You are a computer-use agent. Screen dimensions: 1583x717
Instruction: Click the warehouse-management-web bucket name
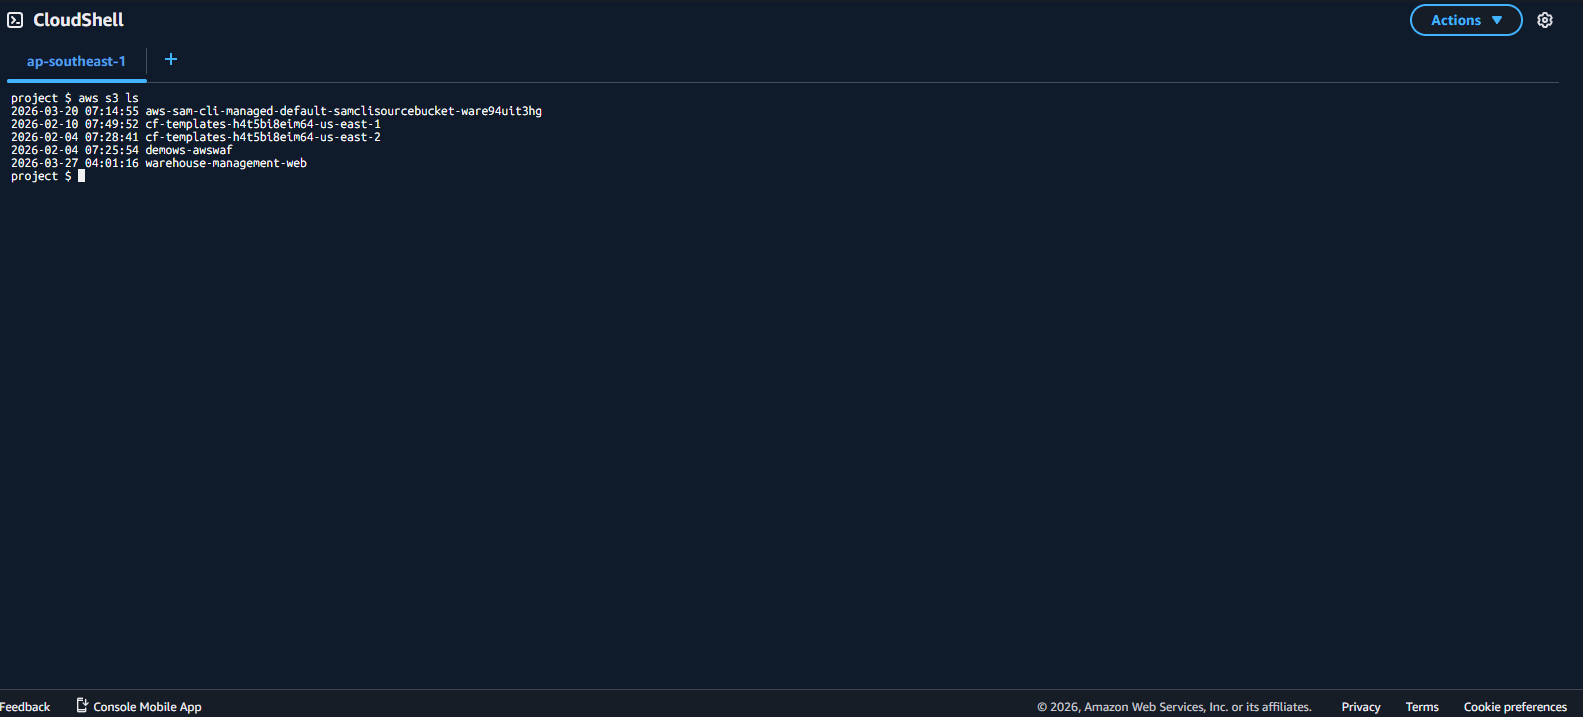[x=226, y=163]
